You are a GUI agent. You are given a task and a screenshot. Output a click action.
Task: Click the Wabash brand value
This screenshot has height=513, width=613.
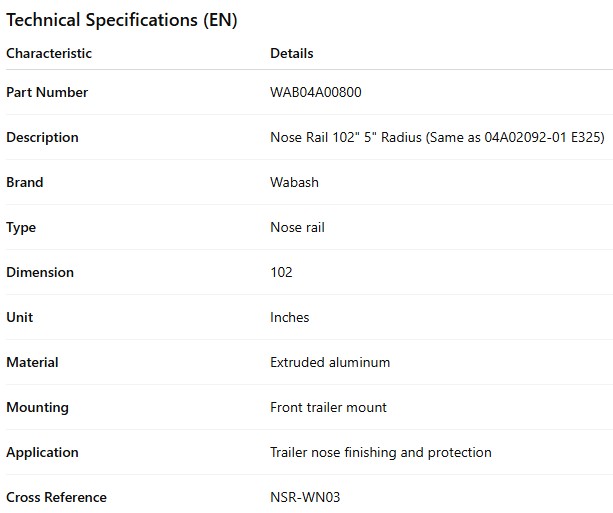click(x=292, y=182)
